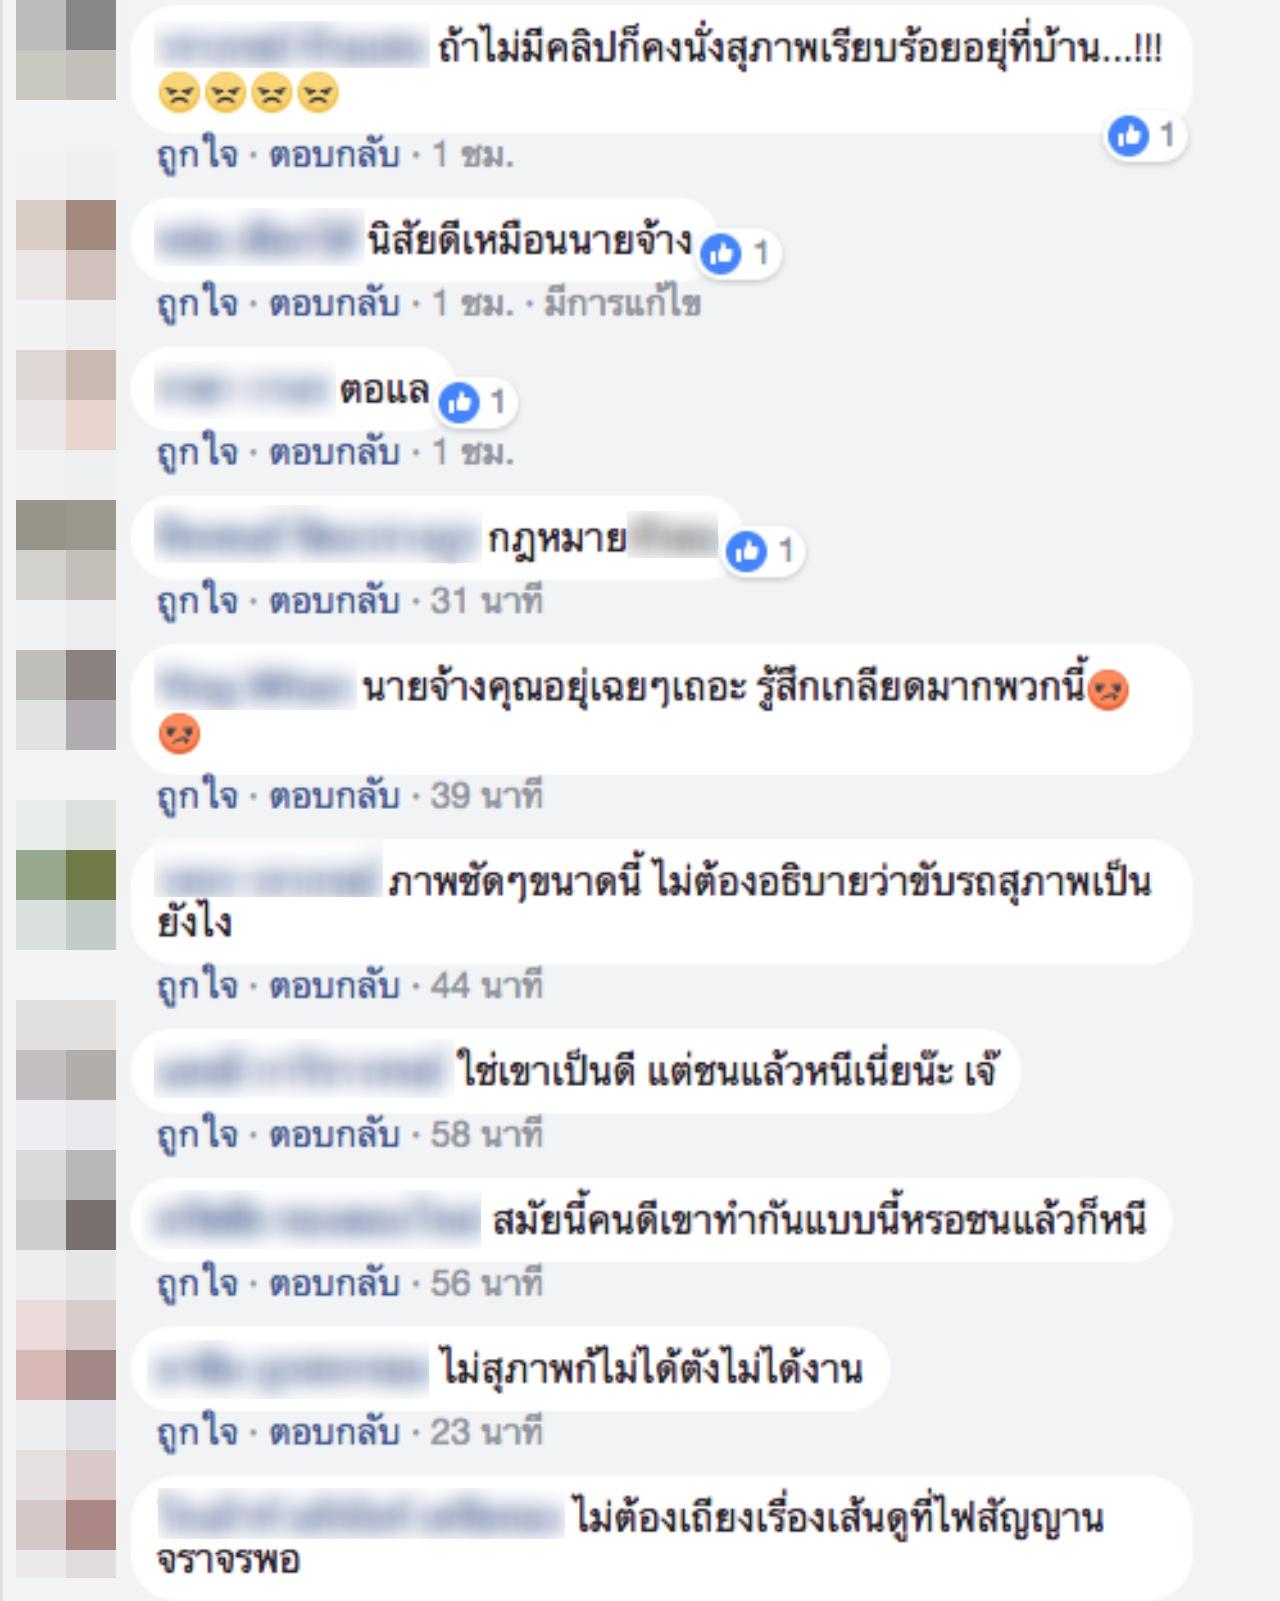Screen dimensions: 1280x1601
Task: Click the 23 นาที timestamp
Action: click(x=487, y=1432)
